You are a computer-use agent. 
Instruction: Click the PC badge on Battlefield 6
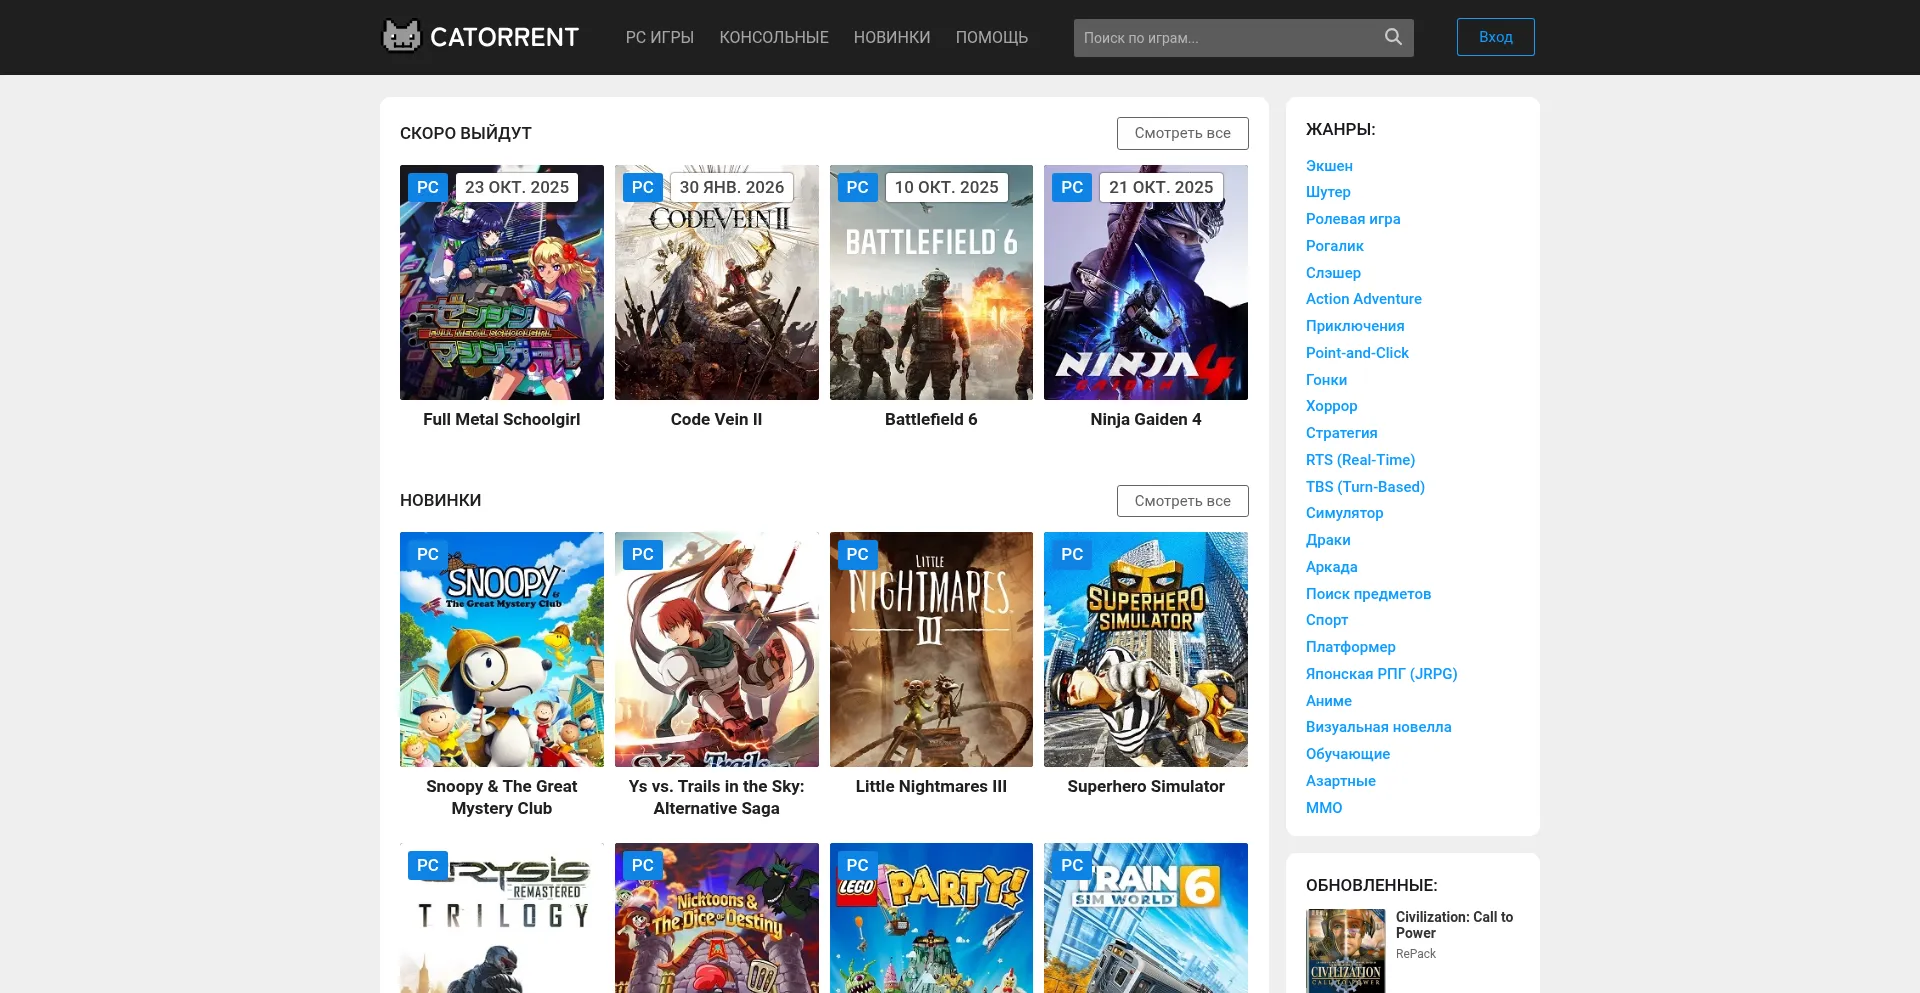click(857, 187)
